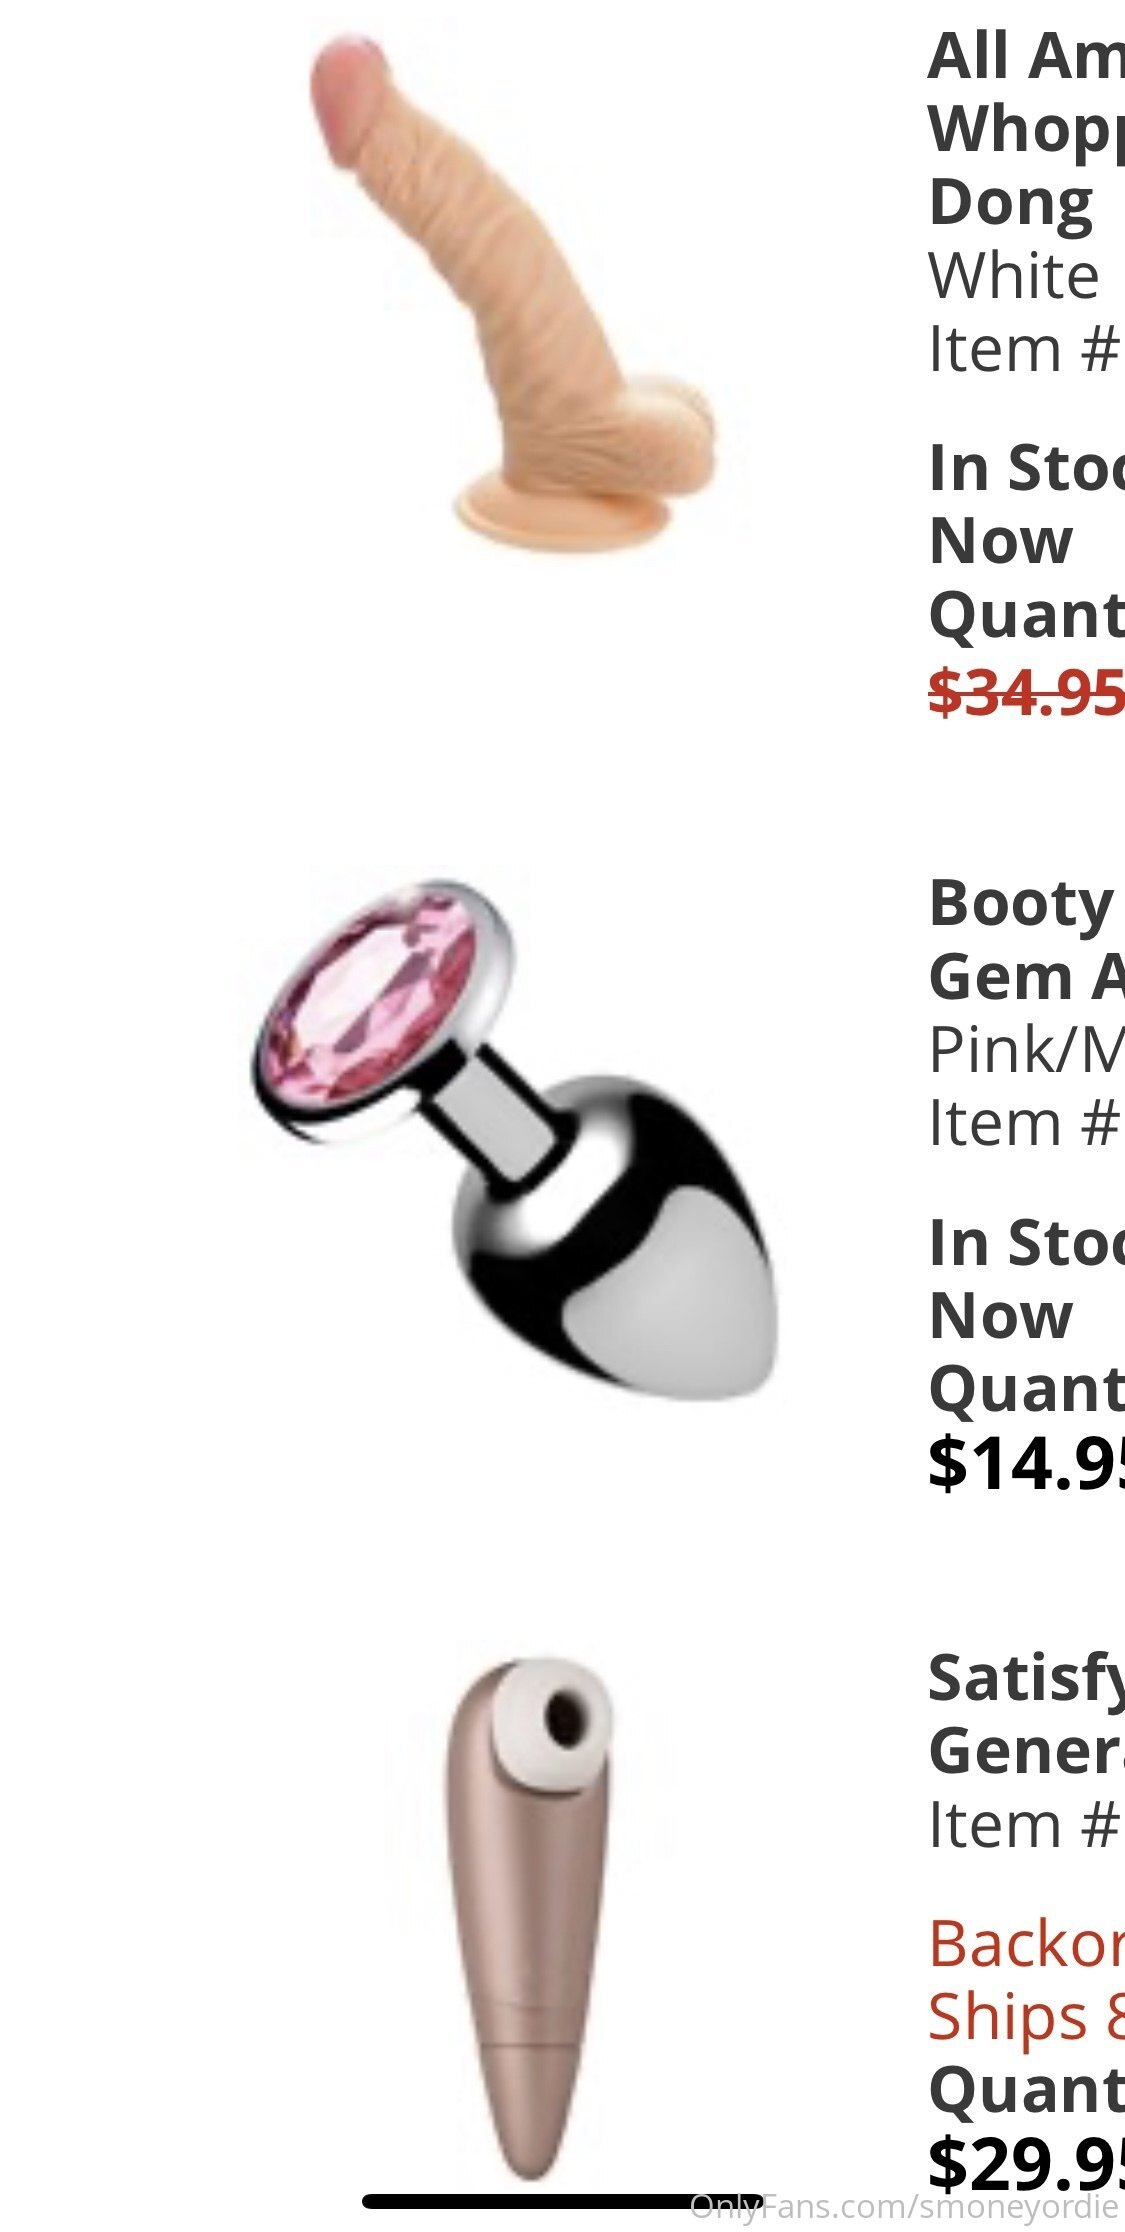Tap 'In Stock Now' on the Booty Gem item
This screenshot has width=1125, height=2232.
(x=1026, y=1278)
